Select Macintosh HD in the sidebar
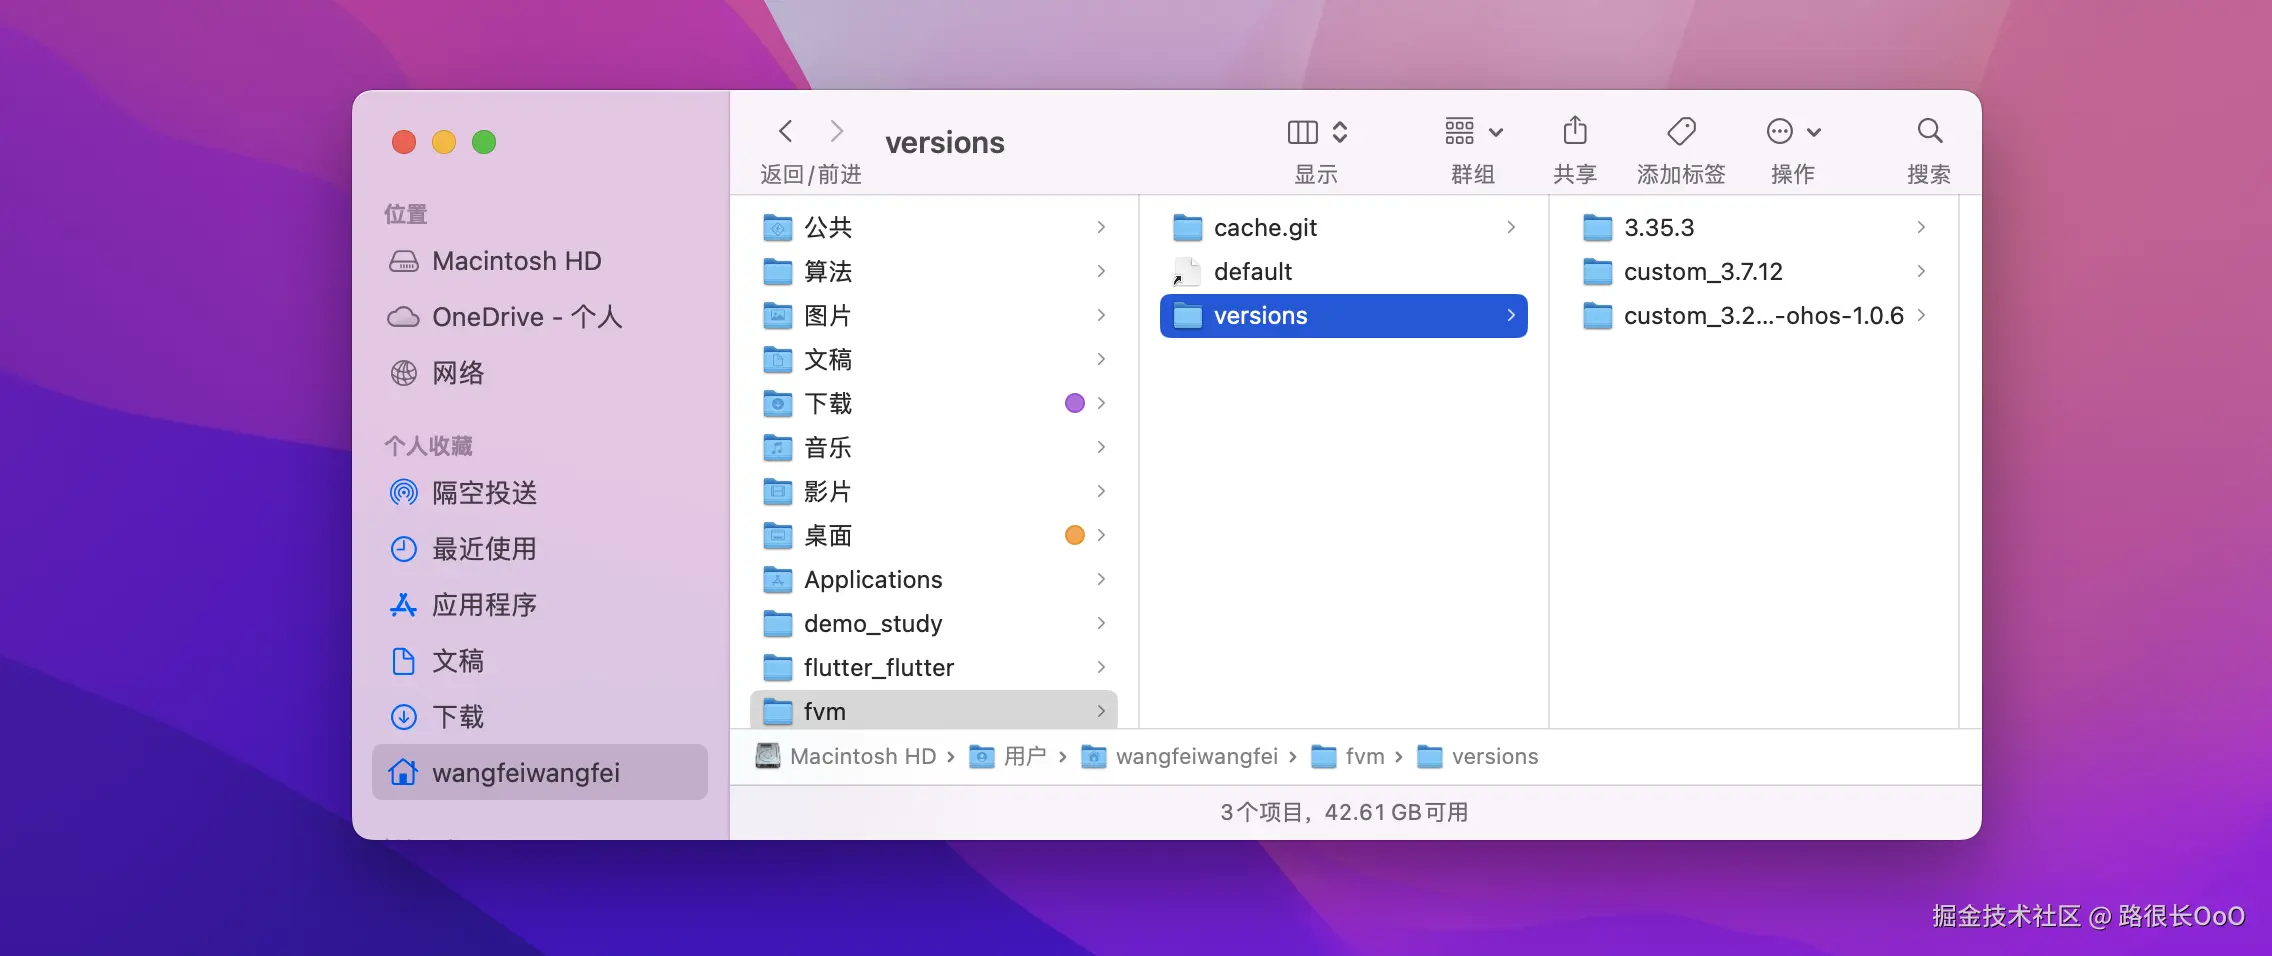The height and width of the screenshot is (956, 2272). (x=540, y=261)
